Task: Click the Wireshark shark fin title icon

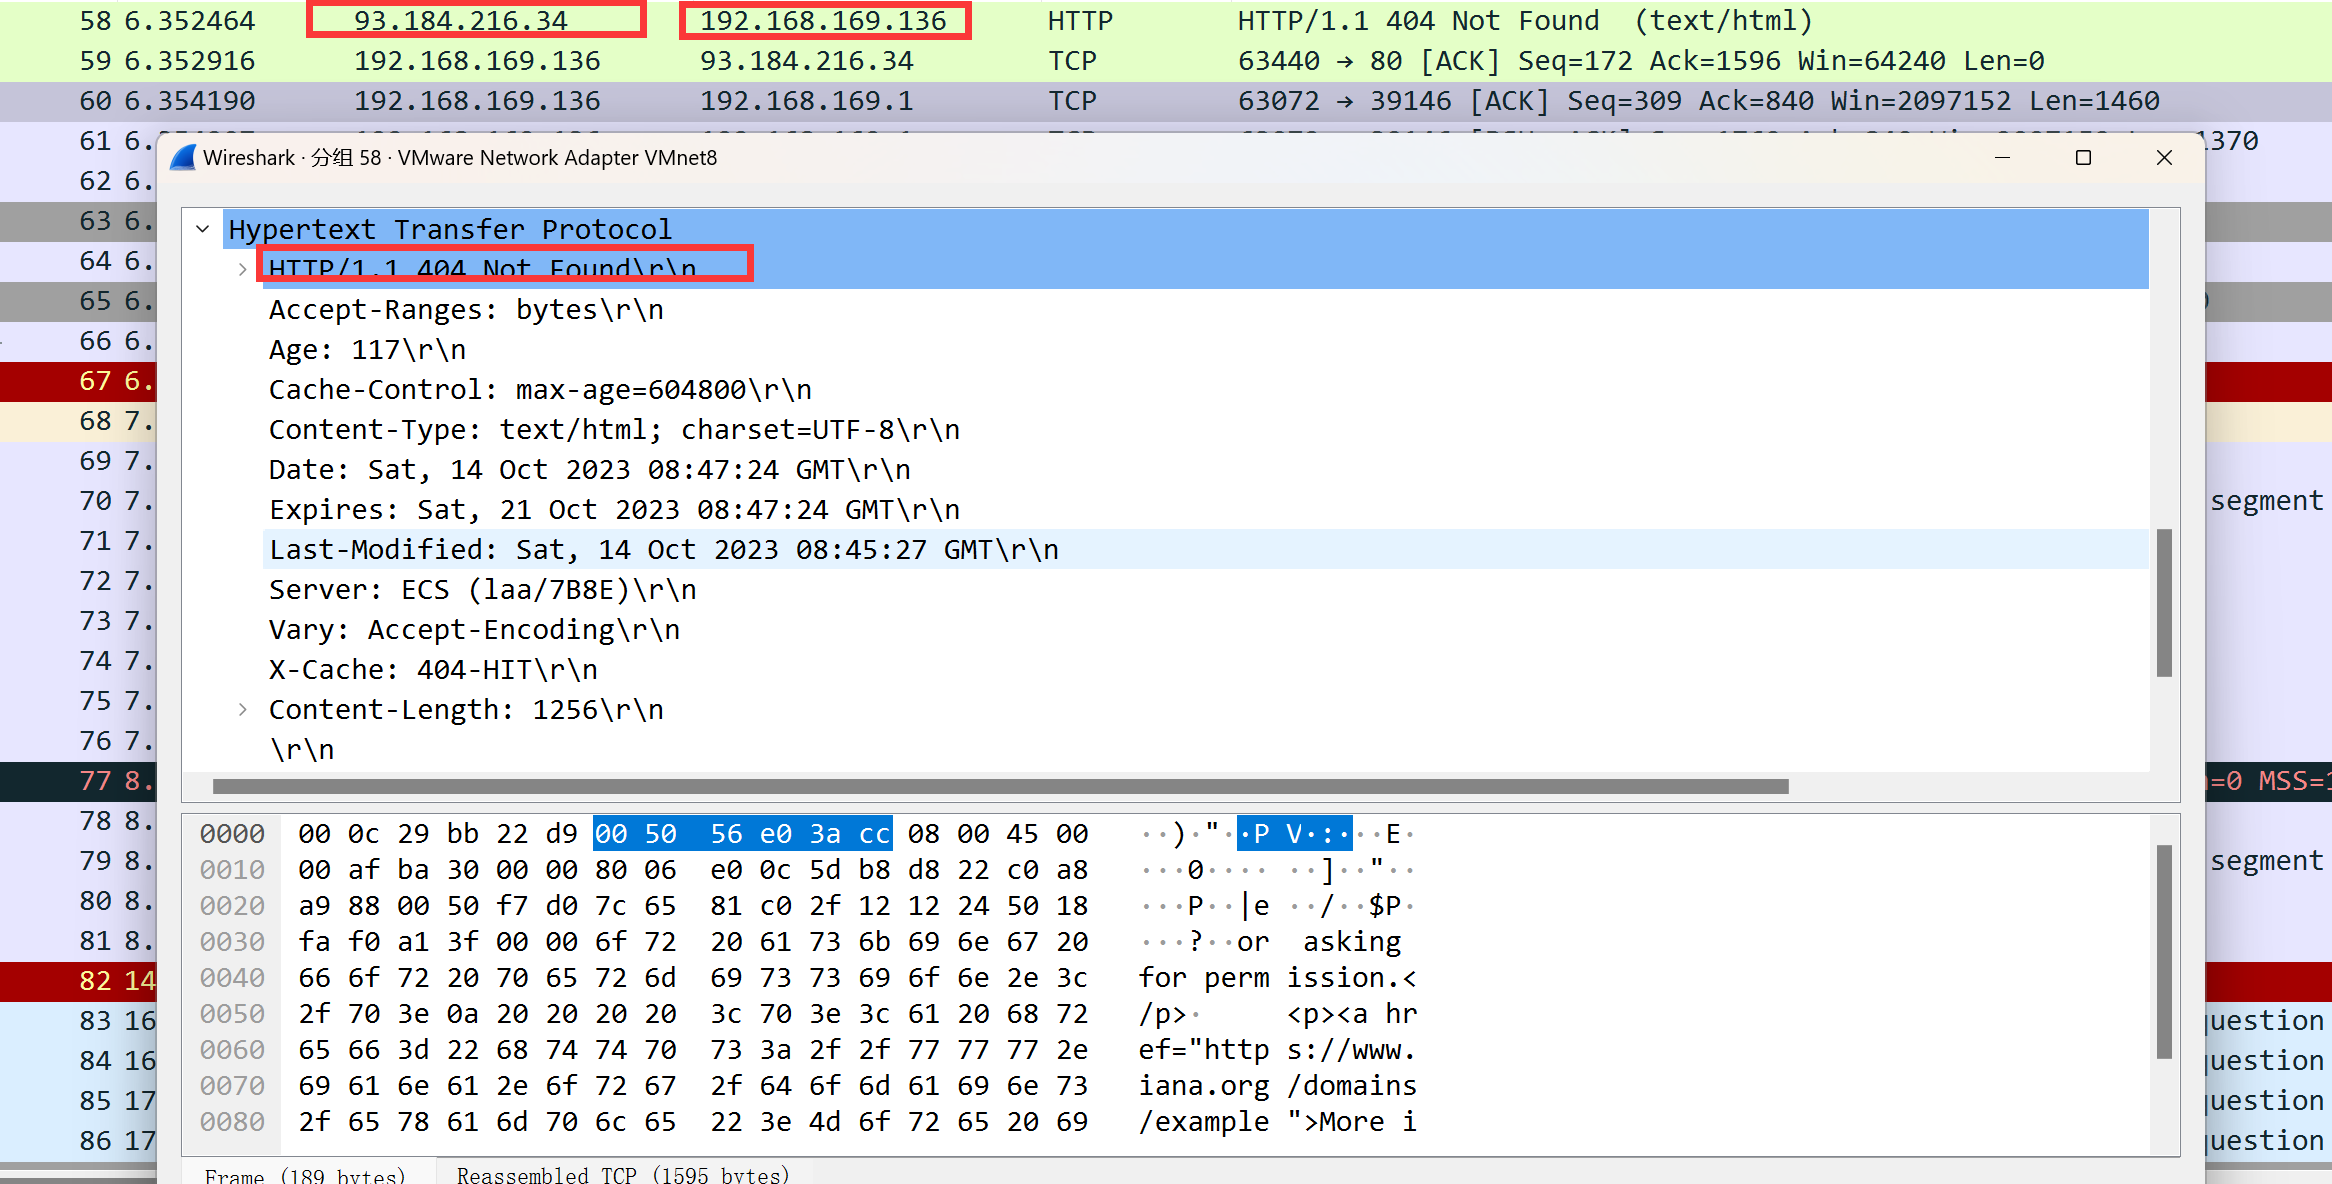Action: tap(183, 158)
